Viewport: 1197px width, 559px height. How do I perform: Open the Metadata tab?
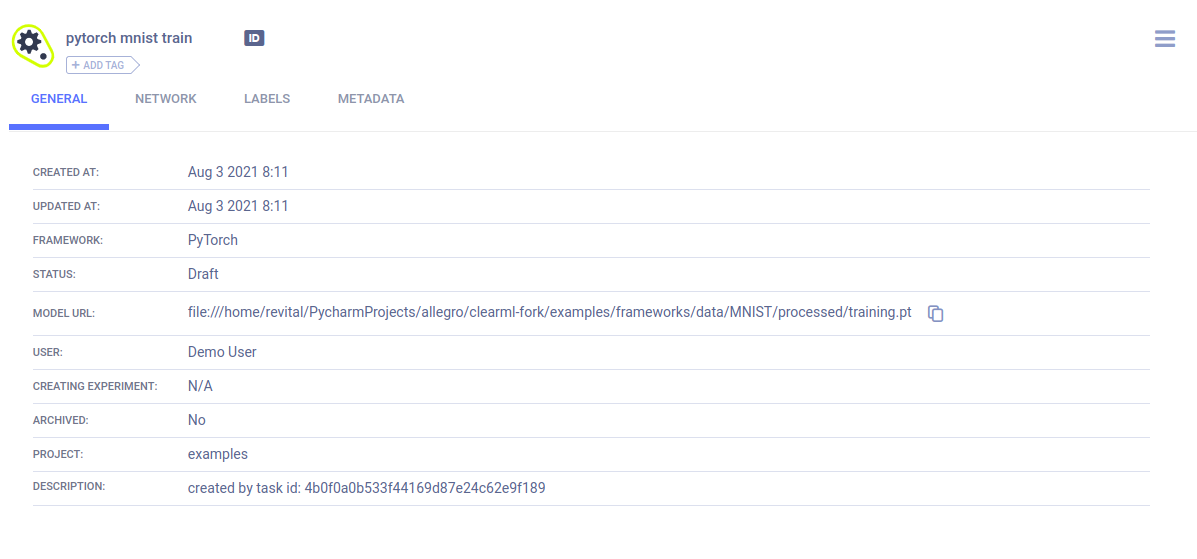[371, 99]
